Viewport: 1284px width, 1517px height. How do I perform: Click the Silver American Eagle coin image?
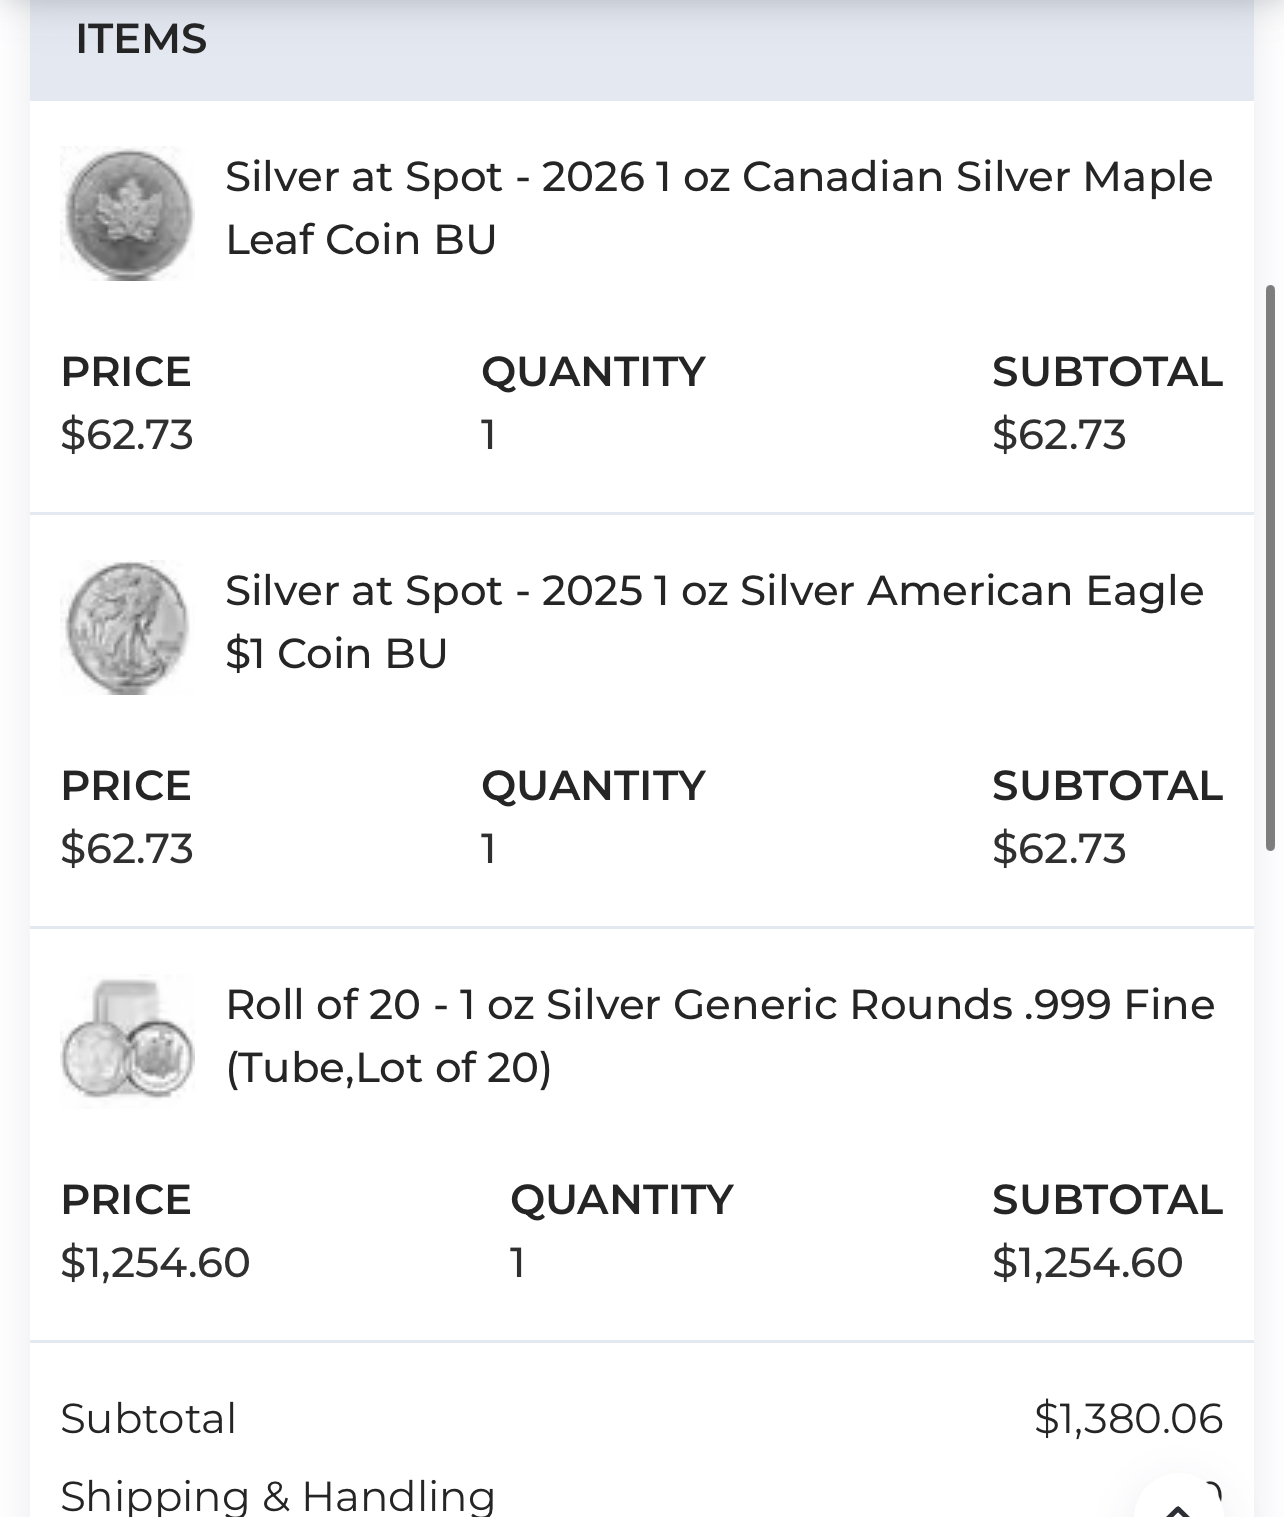click(x=127, y=627)
